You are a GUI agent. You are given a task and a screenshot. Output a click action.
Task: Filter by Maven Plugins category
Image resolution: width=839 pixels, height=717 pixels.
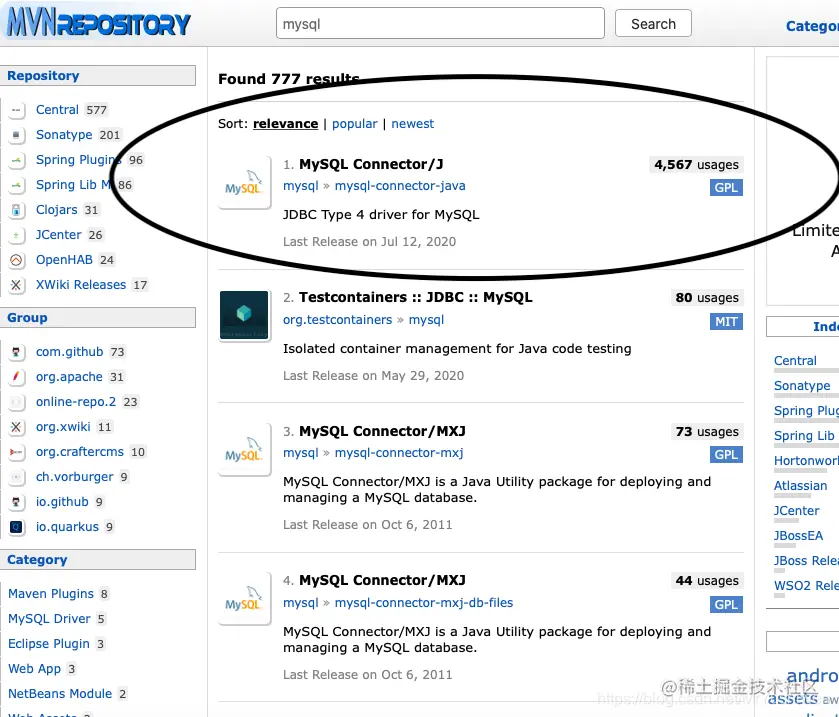(x=51, y=593)
